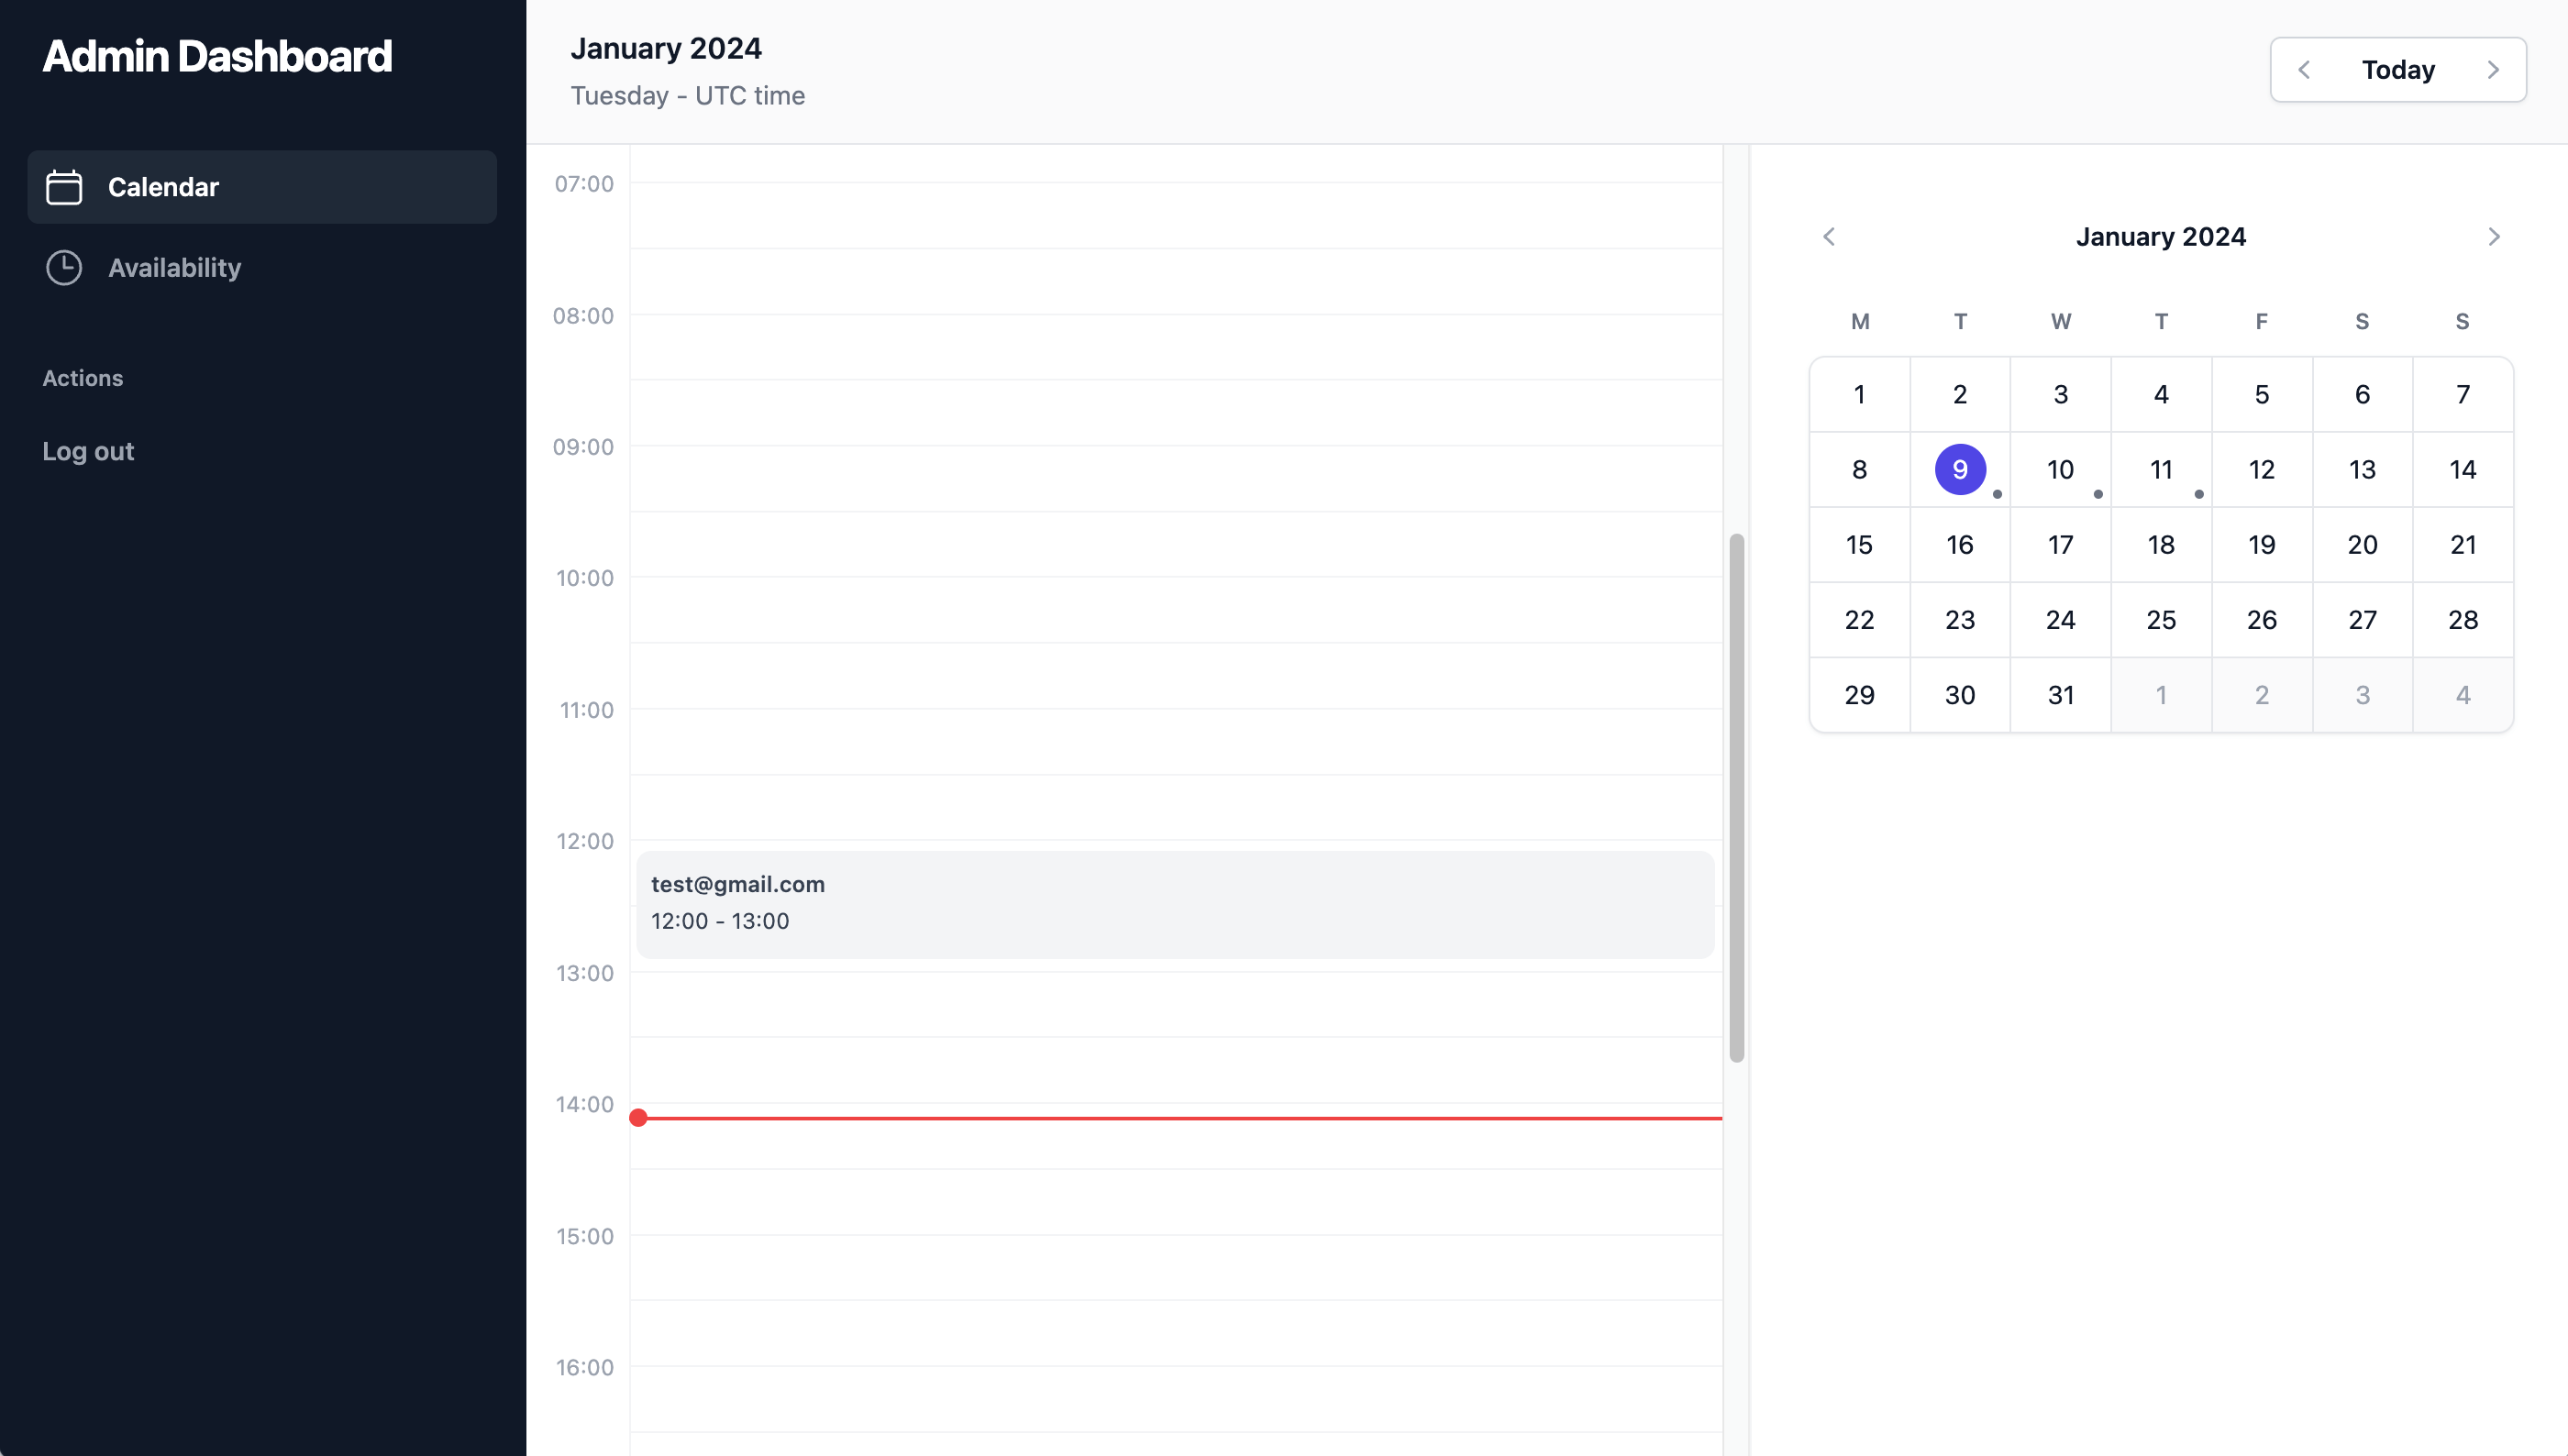Select January 16 in the mini calendar
This screenshot has height=1456, width=2568.
pyautogui.click(x=1960, y=544)
